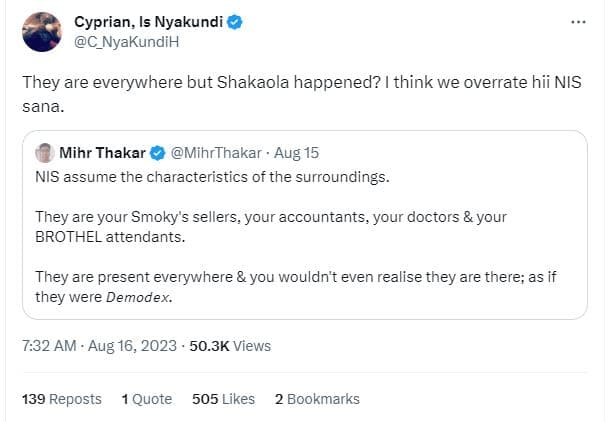Open the Cyprian, Is Nyakundi display name

click(x=144, y=22)
